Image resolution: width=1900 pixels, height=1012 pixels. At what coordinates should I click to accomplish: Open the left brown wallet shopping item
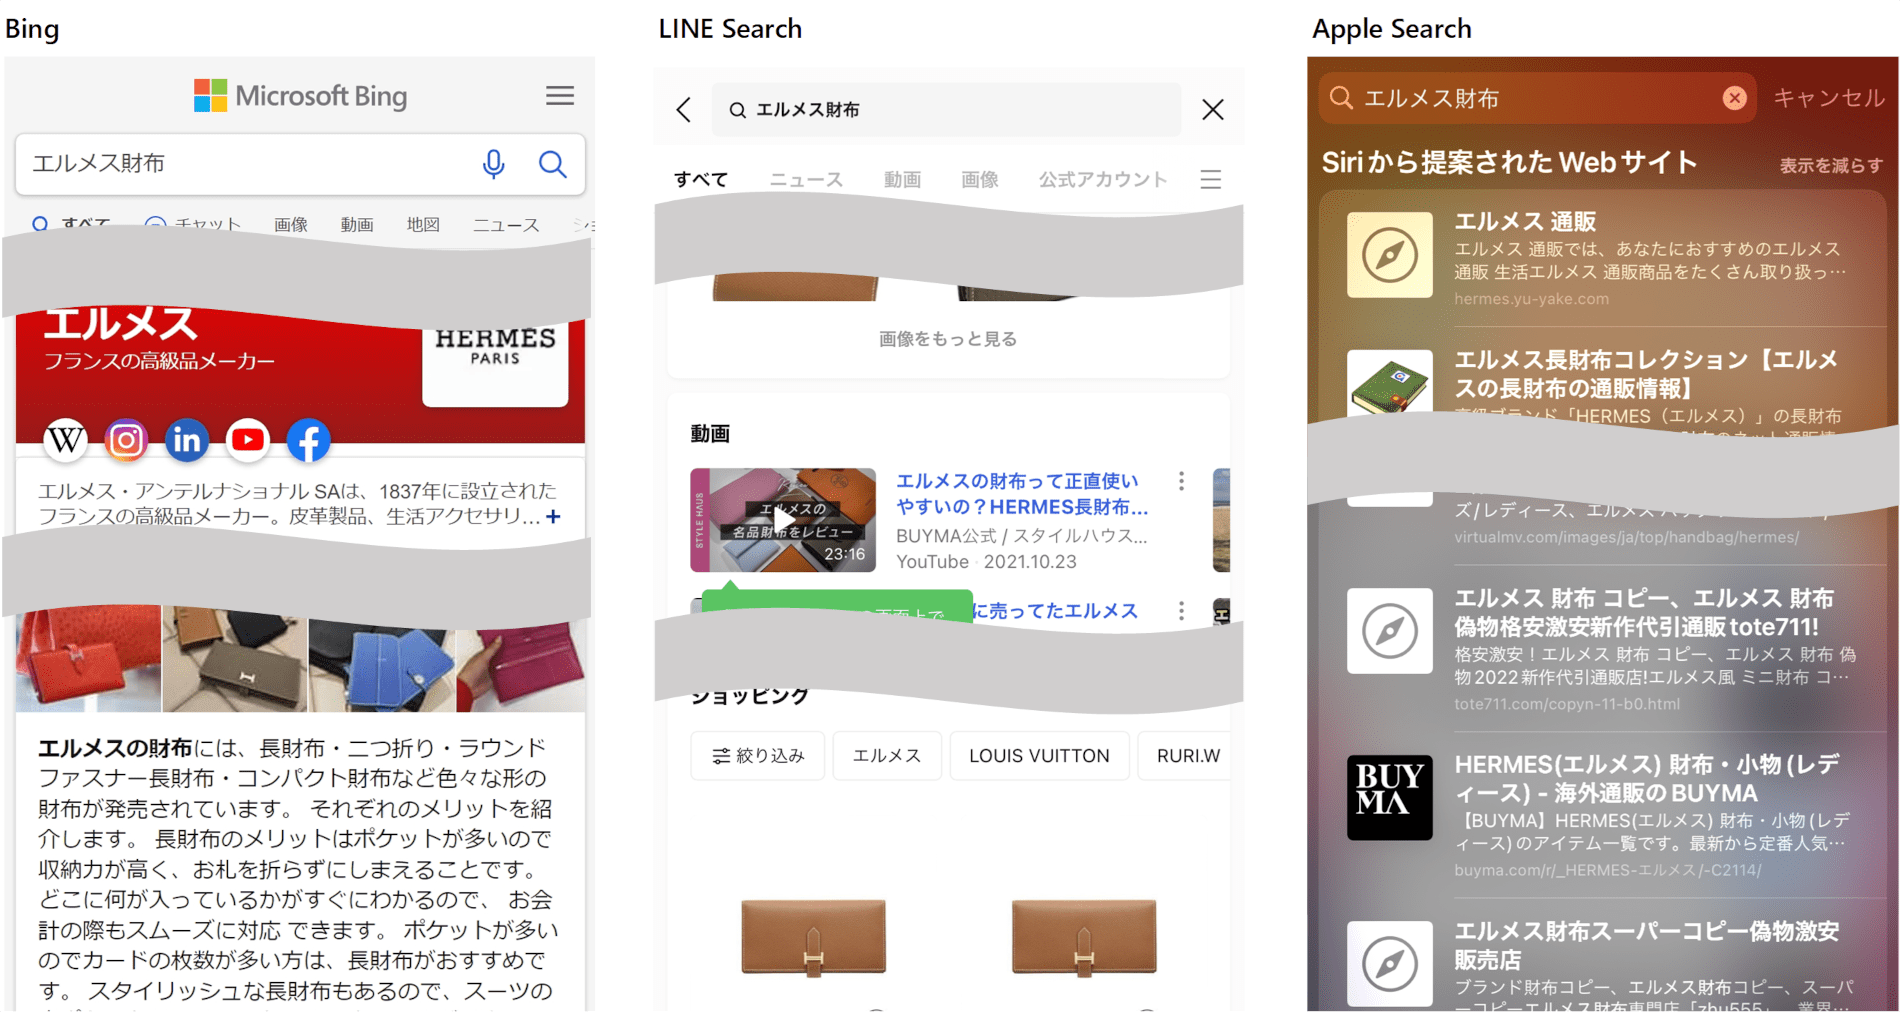(x=813, y=937)
